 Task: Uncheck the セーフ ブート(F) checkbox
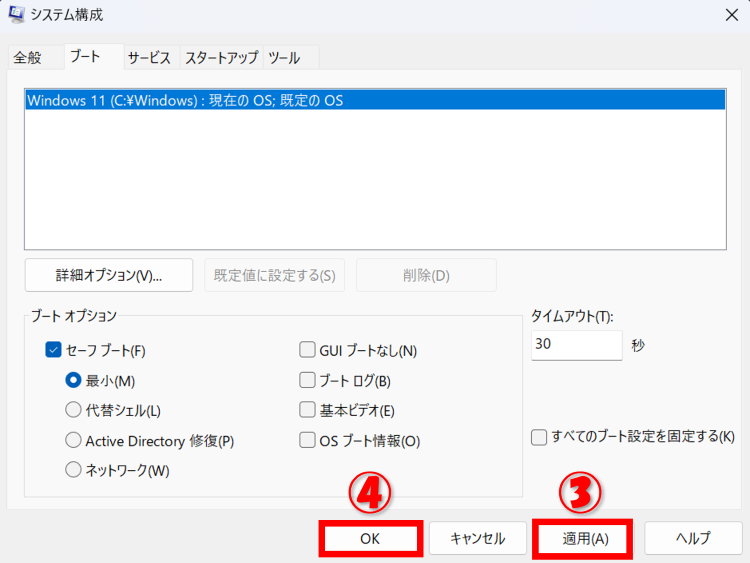point(54,350)
